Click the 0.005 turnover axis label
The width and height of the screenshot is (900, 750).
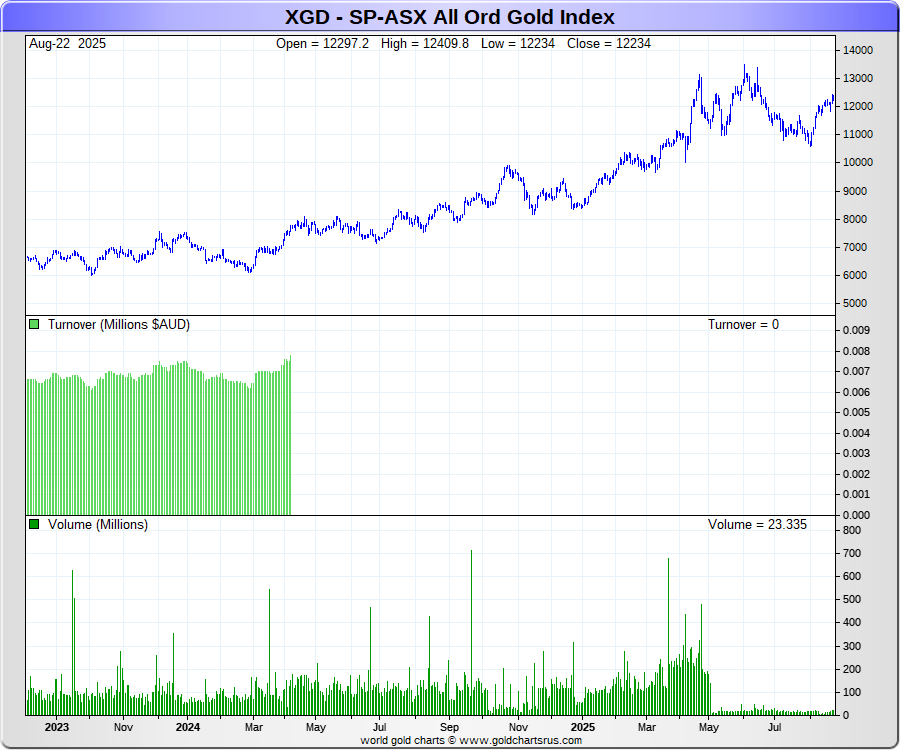pyautogui.click(x=856, y=413)
